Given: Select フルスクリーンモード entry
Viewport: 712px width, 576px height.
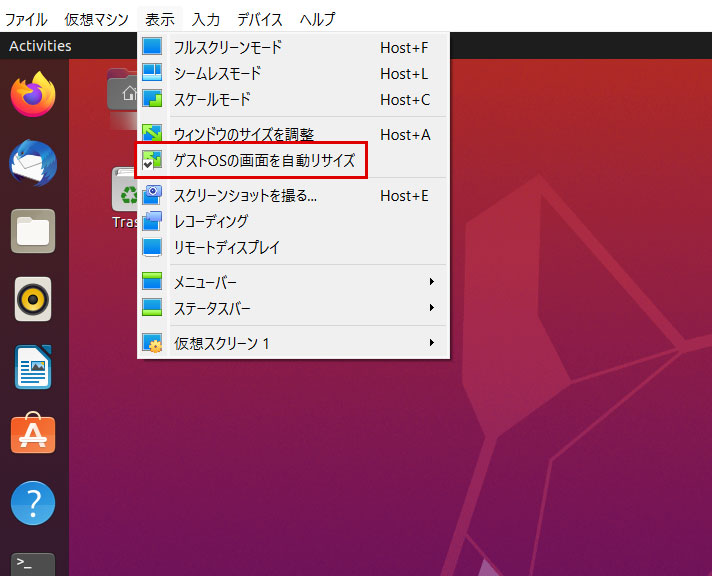Looking at the screenshot, I should pyautogui.click(x=293, y=47).
